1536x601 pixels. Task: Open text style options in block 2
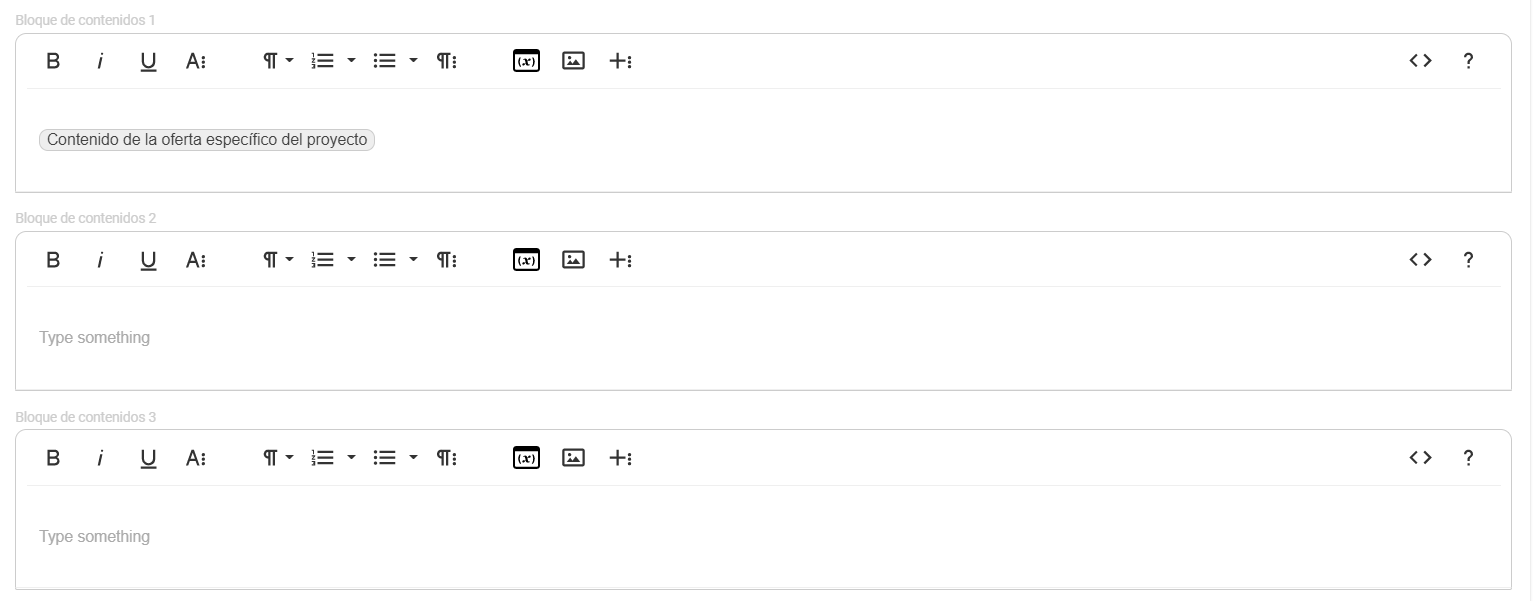pyautogui.click(x=196, y=260)
